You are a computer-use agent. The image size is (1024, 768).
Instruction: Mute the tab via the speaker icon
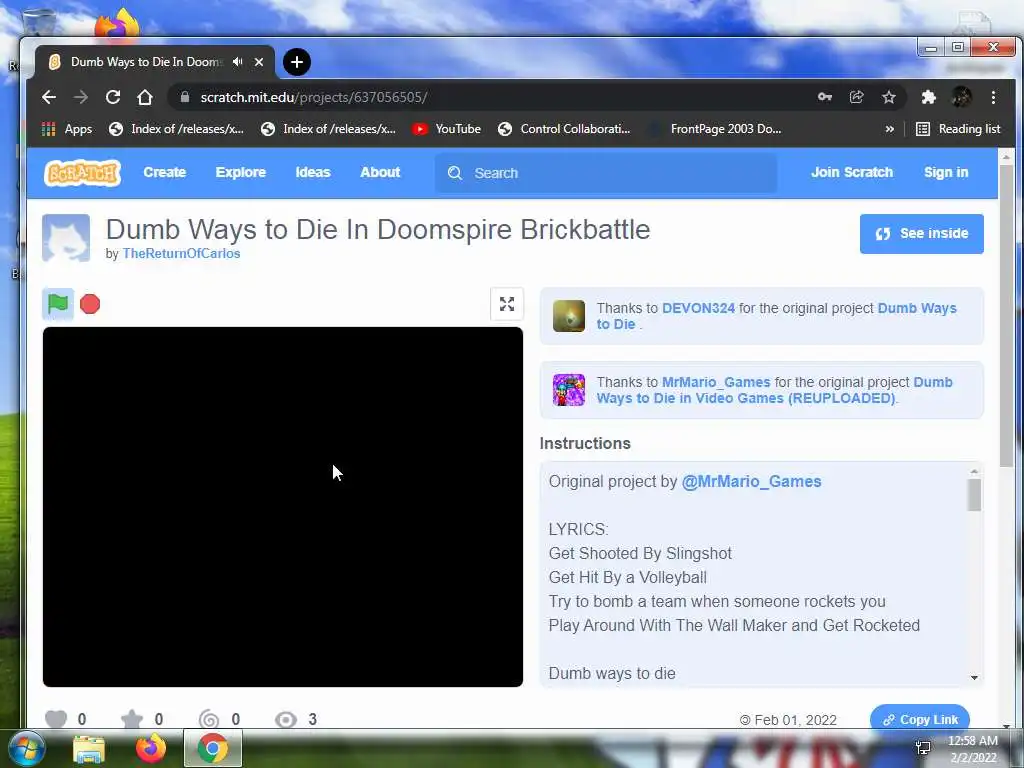(x=238, y=62)
